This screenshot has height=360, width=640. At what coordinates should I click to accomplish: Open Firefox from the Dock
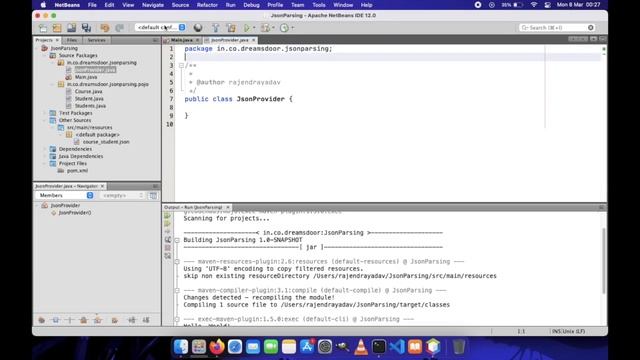click(217, 347)
